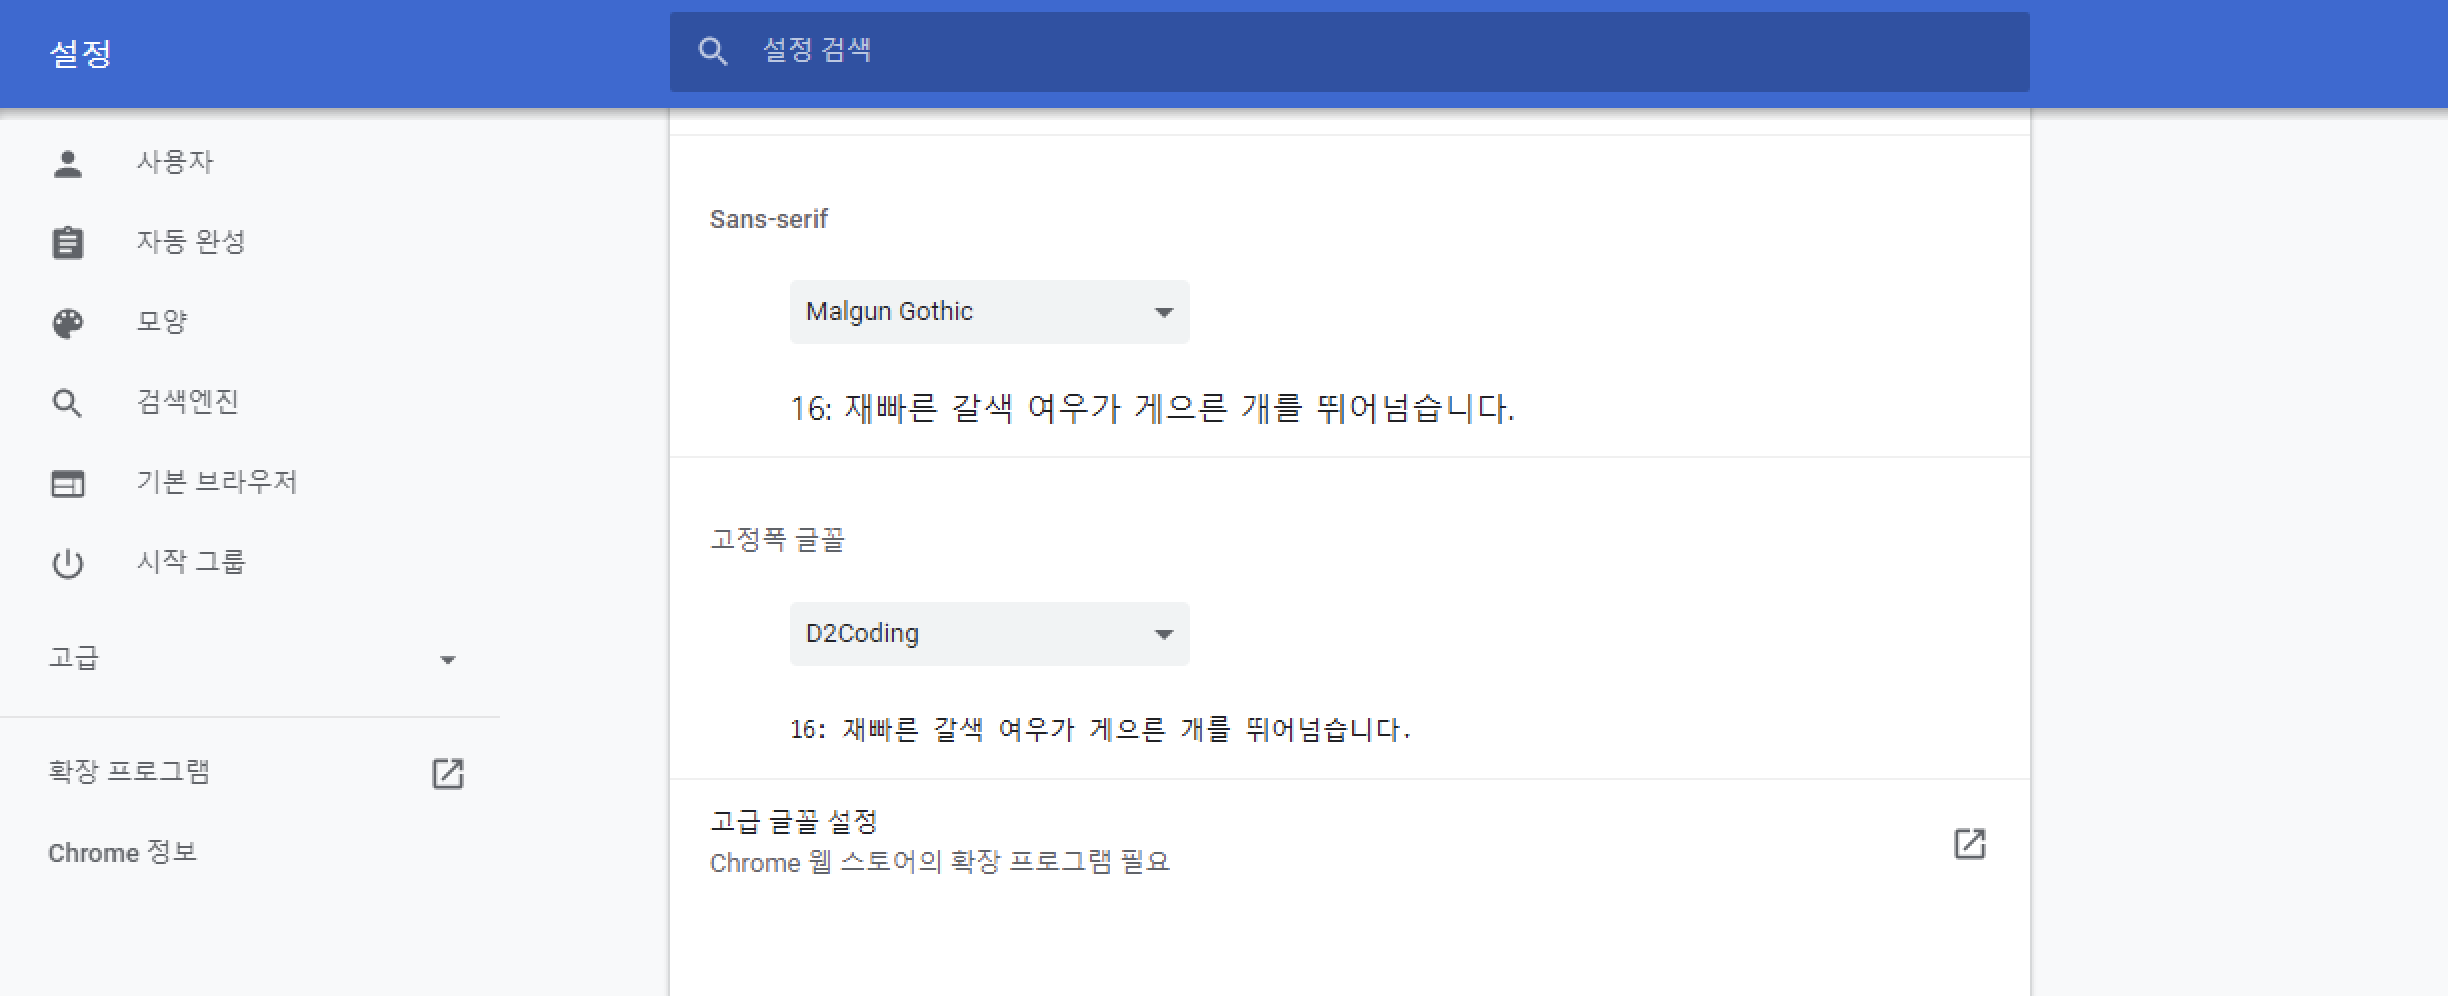Open the 사용자 settings section

(x=175, y=163)
